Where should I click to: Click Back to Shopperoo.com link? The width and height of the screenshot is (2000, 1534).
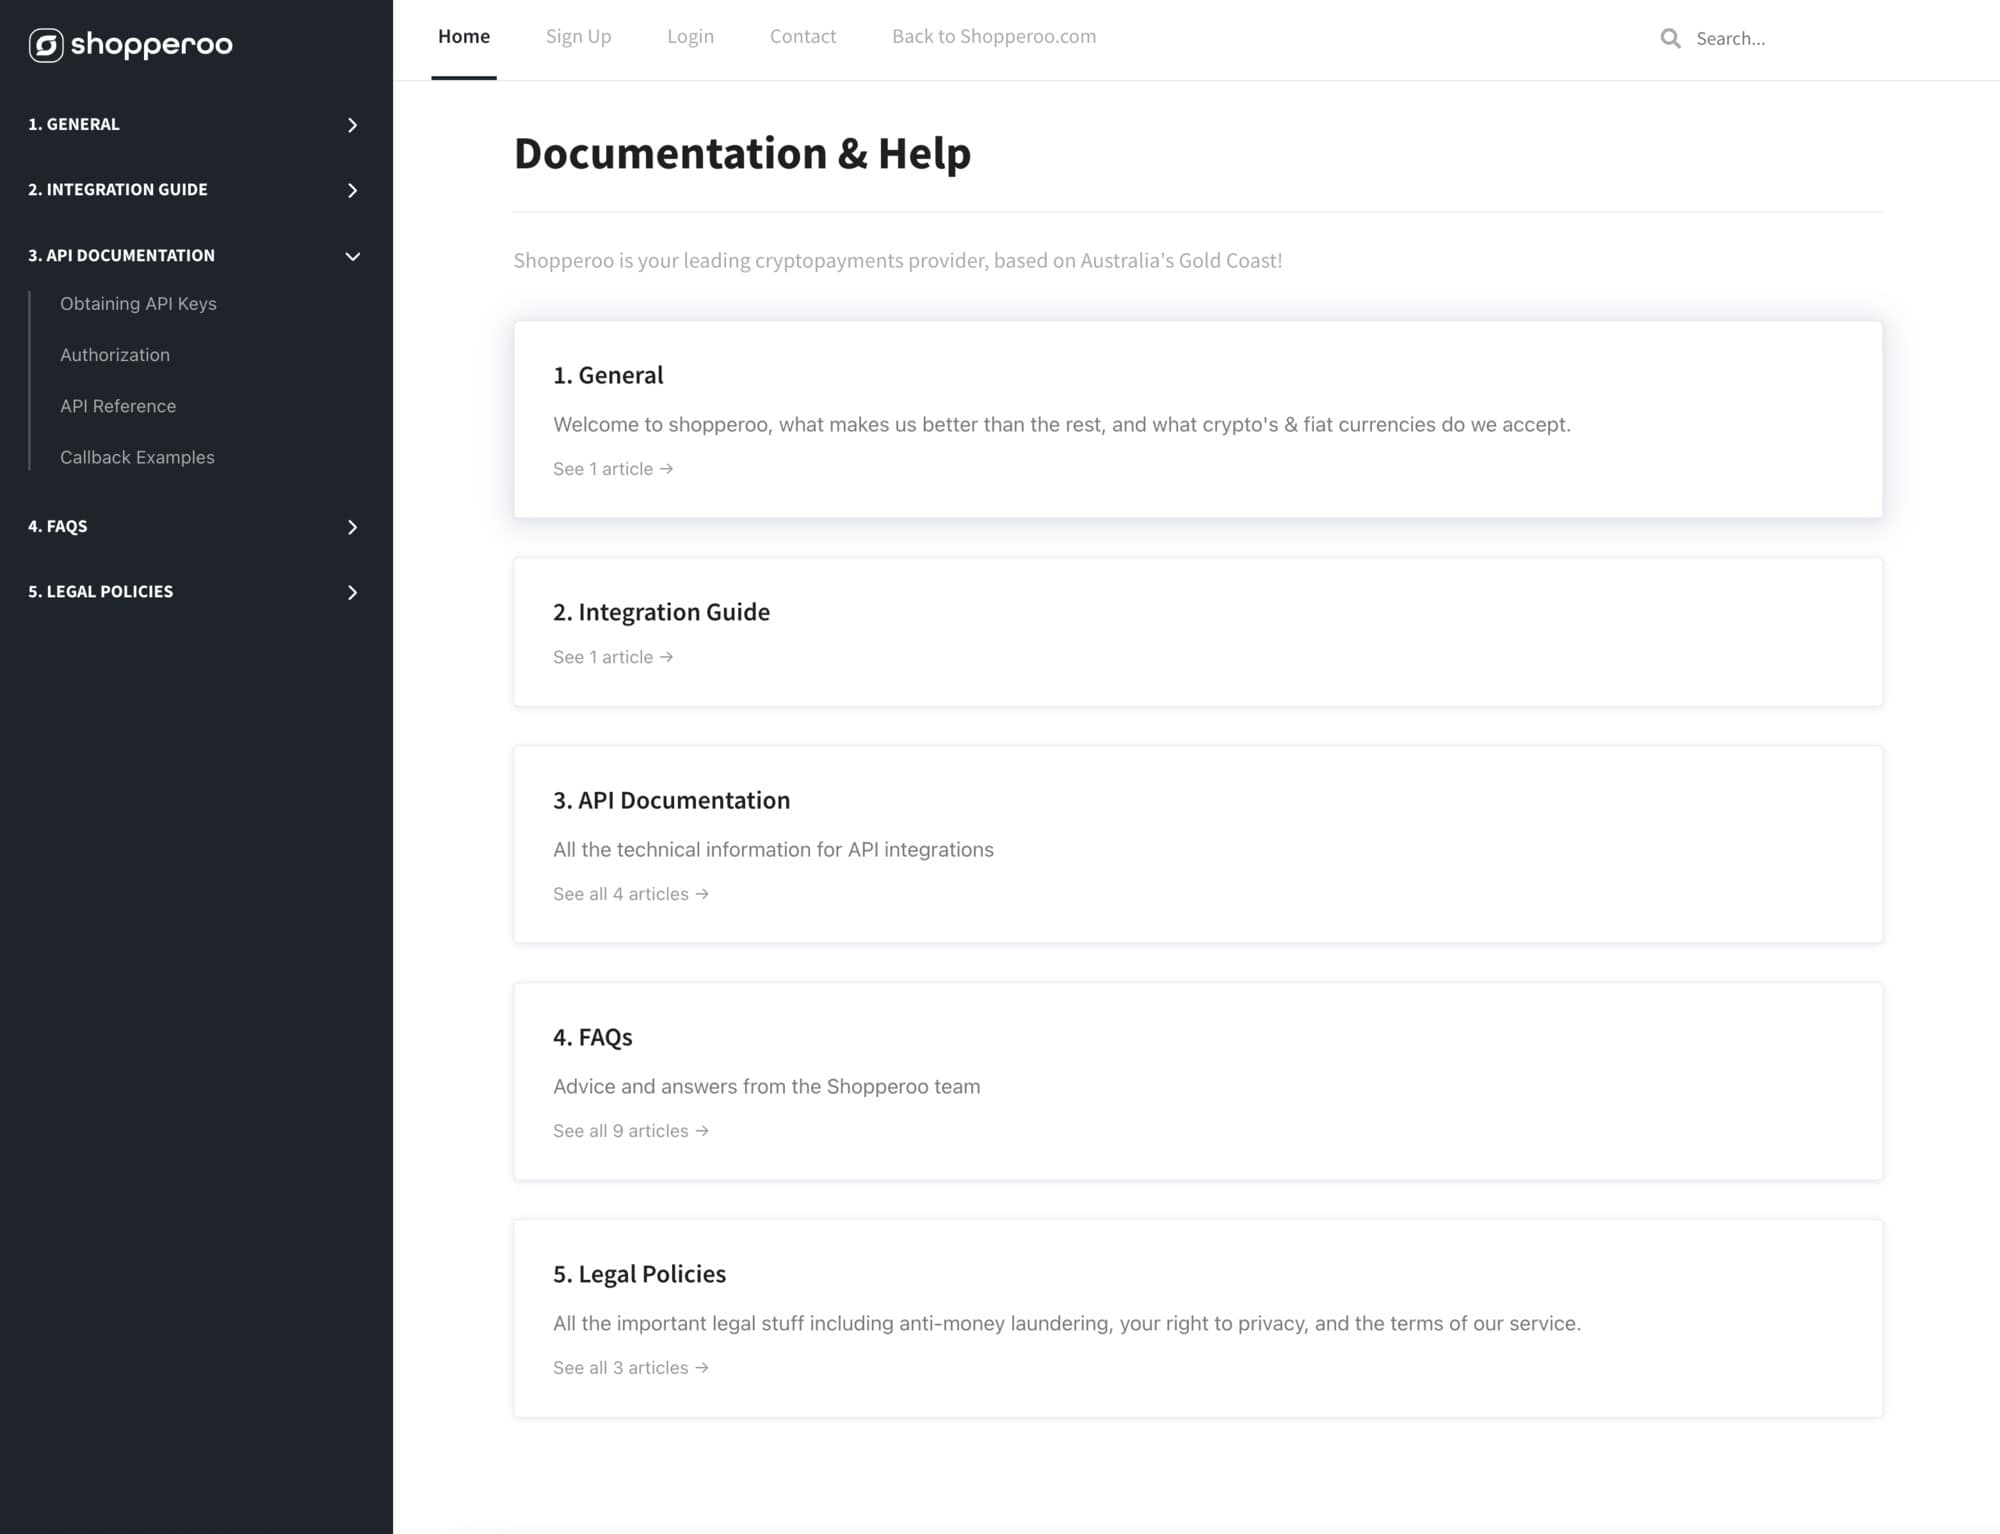tap(993, 37)
